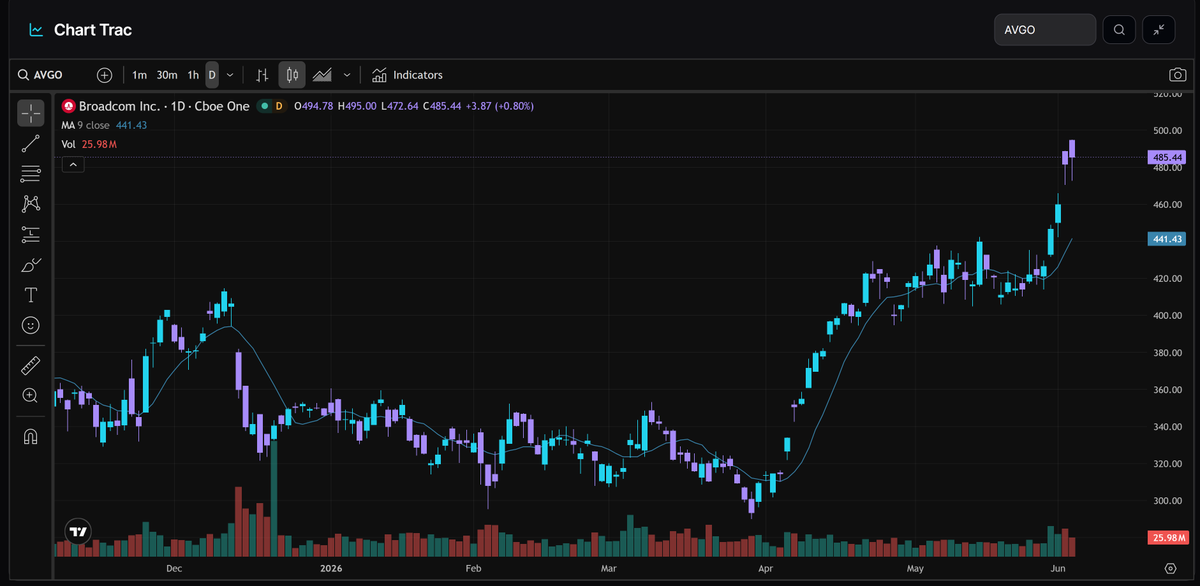Click the Feb date label
This screenshot has height=586, width=1200.
(x=474, y=567)
